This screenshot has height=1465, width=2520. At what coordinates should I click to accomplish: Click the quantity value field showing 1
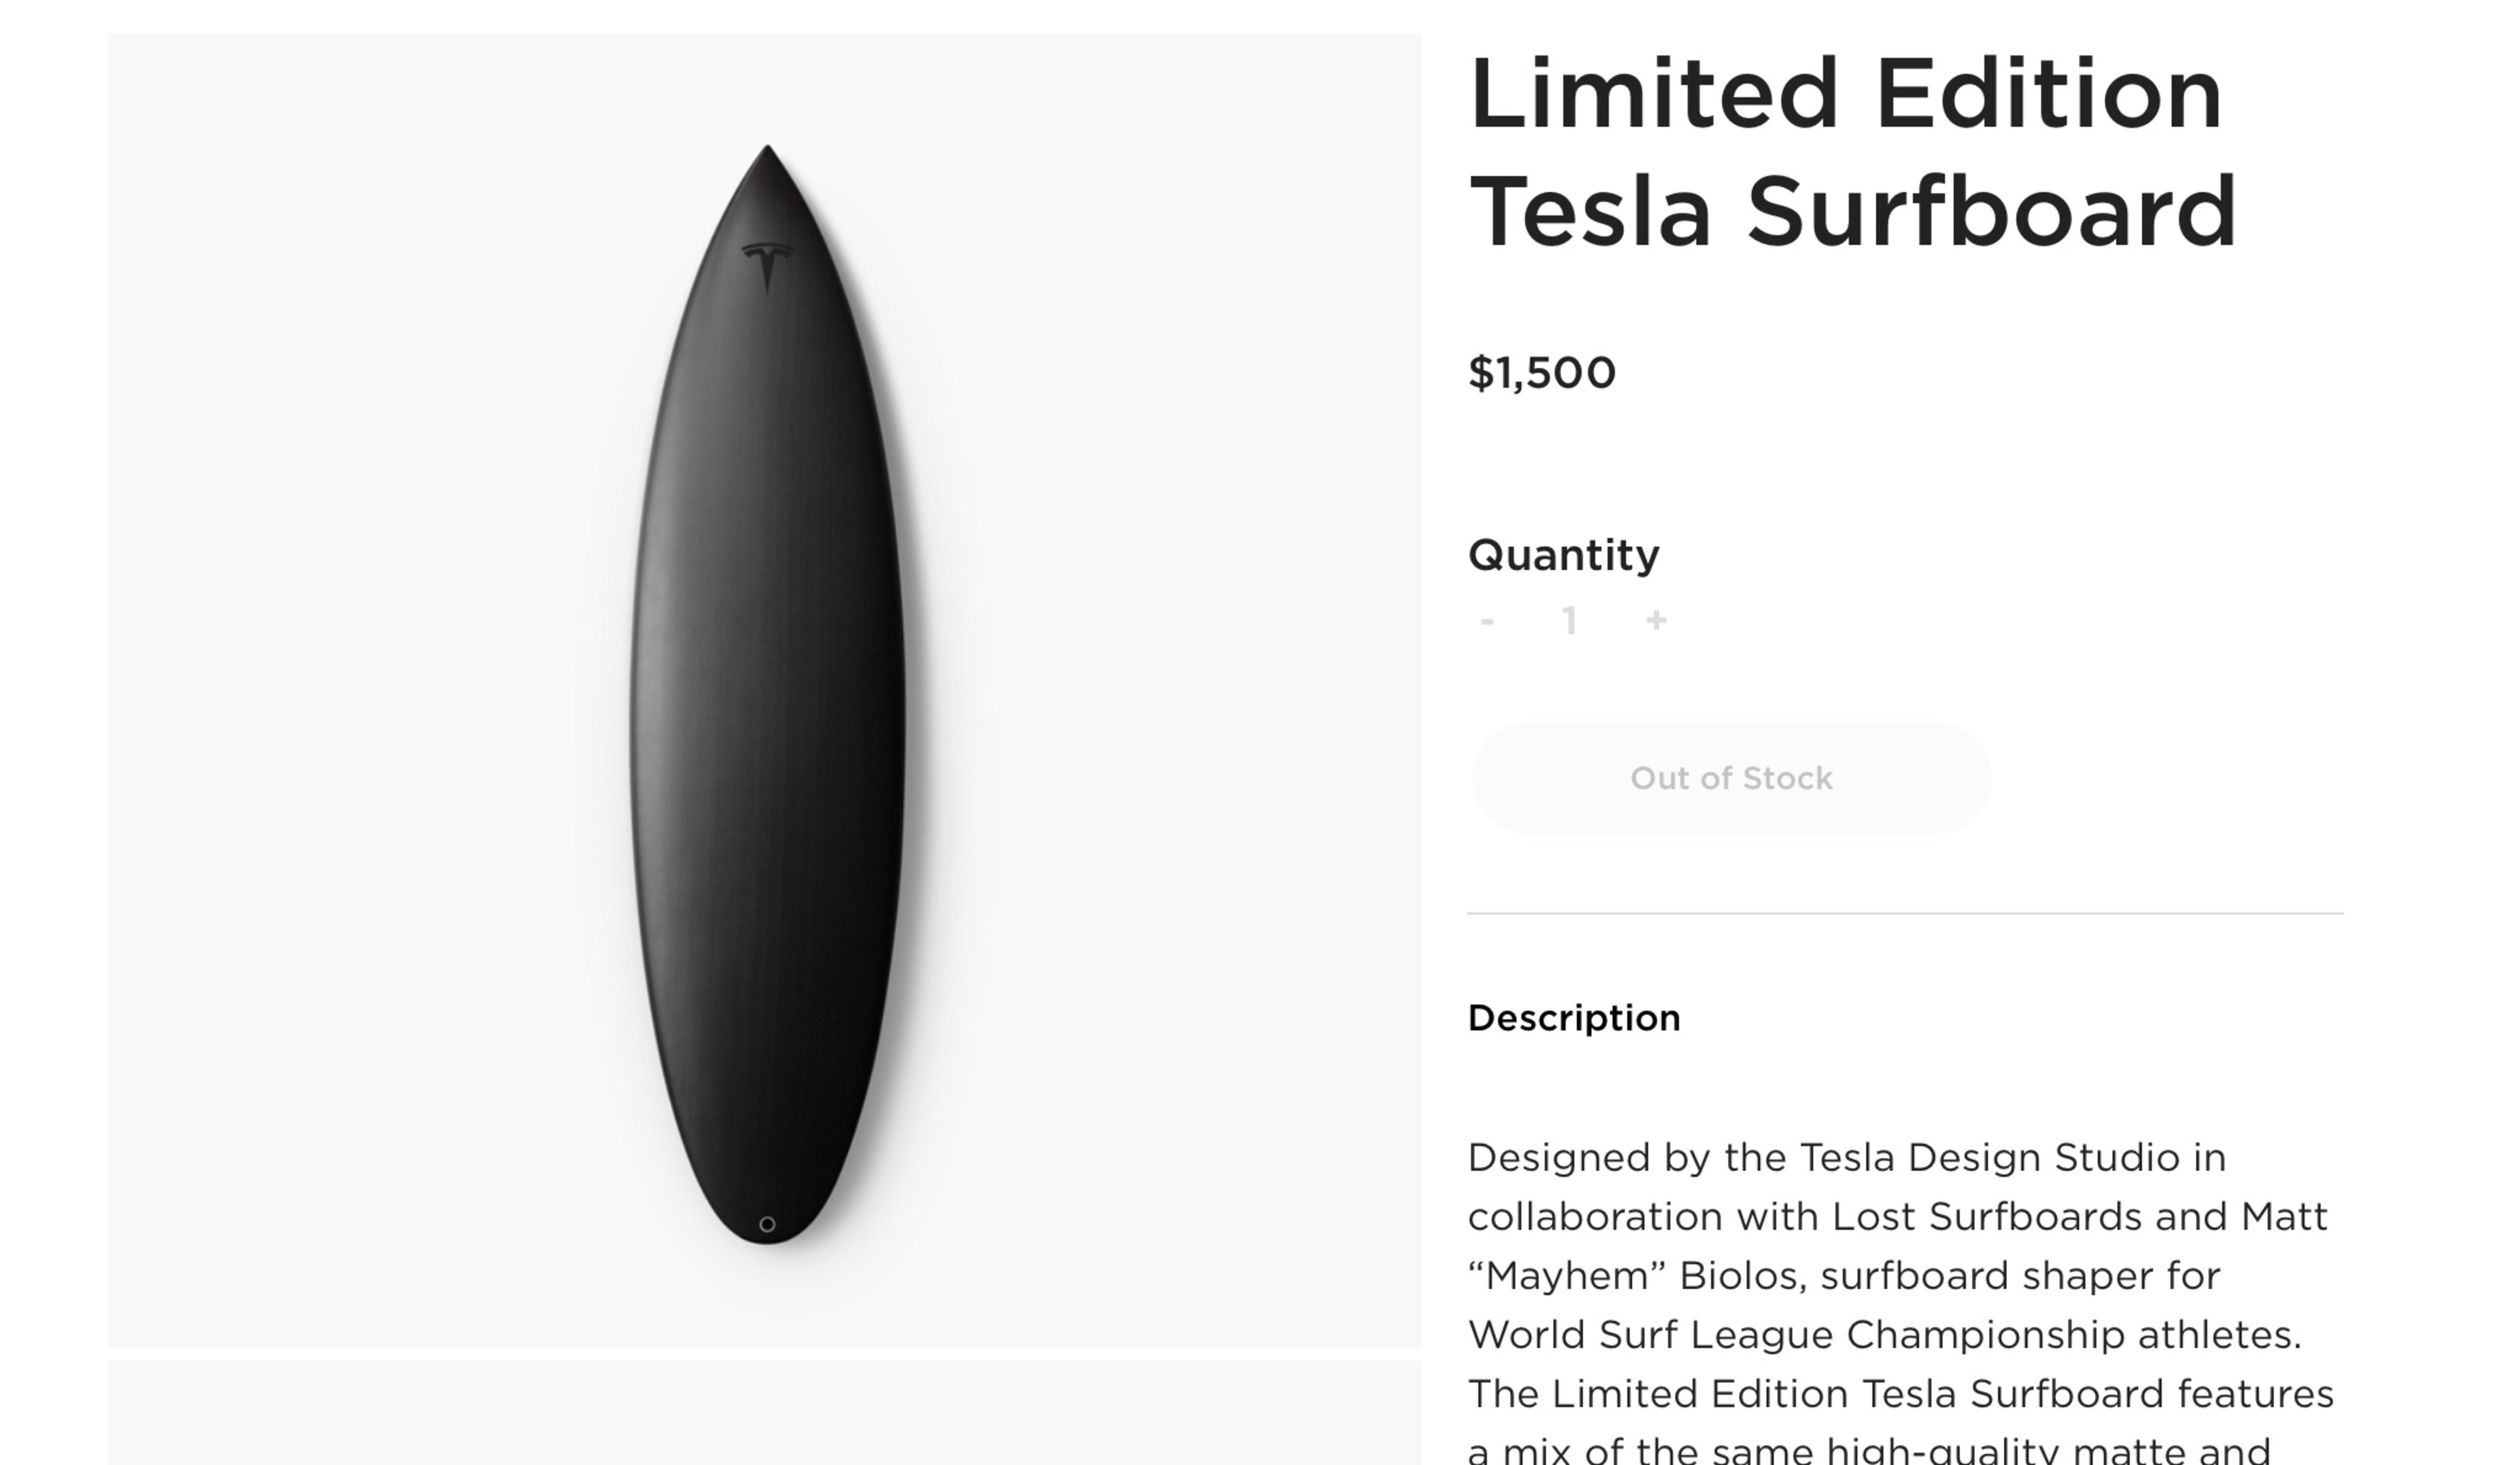pos(1570,621)
